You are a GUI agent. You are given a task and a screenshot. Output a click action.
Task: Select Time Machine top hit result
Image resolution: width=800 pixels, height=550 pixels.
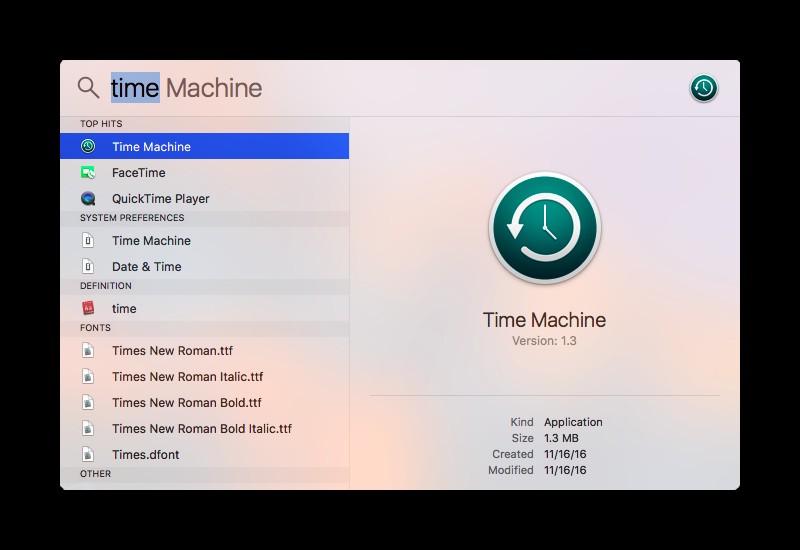(x=205, y=146)
